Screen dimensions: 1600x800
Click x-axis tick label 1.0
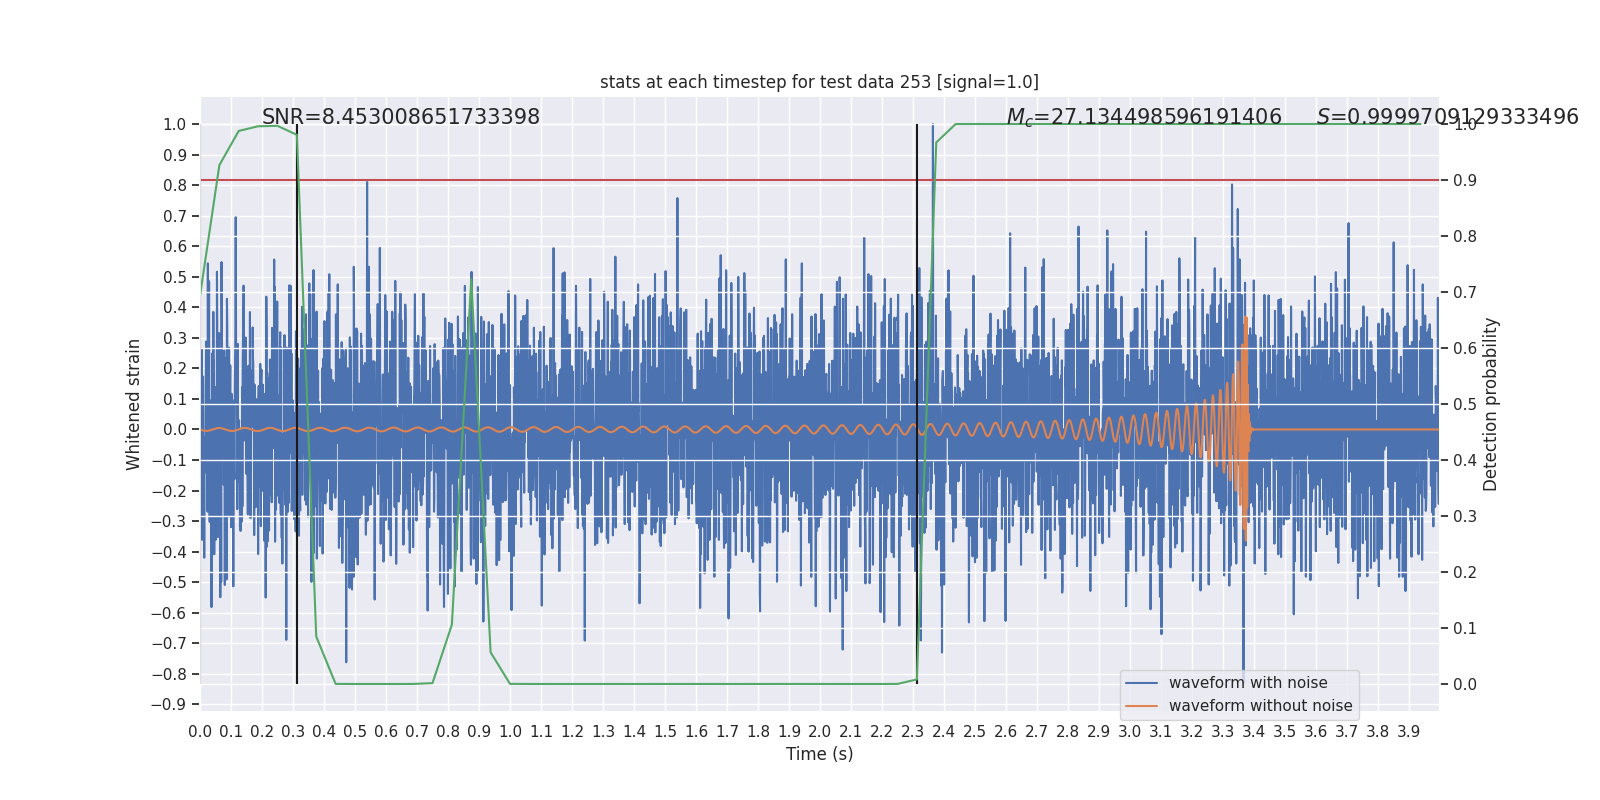click(510, 732)
